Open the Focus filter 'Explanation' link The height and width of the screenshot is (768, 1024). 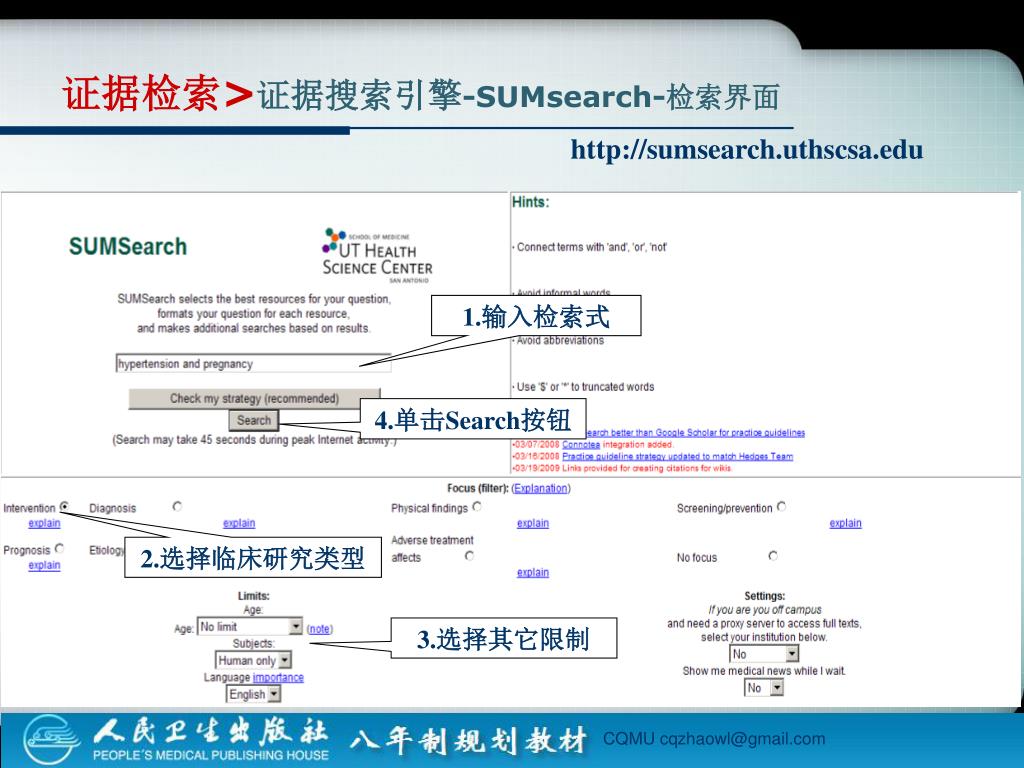(x=541, y=488)
